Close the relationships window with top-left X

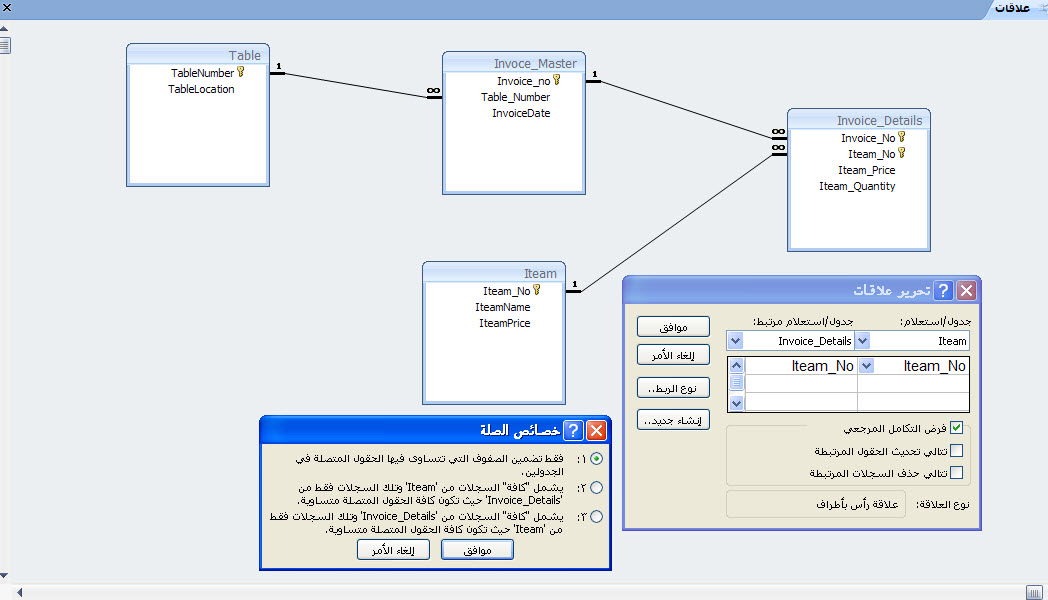7,8
